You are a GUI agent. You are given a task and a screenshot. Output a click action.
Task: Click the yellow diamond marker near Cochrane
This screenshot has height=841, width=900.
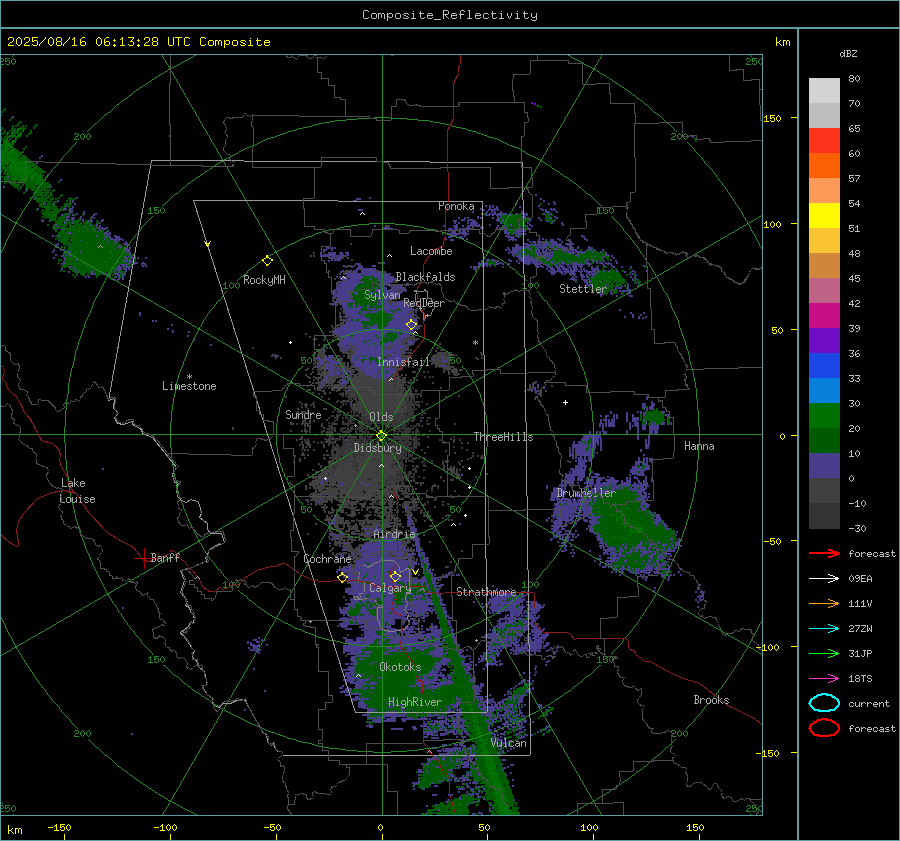point(343,577)
